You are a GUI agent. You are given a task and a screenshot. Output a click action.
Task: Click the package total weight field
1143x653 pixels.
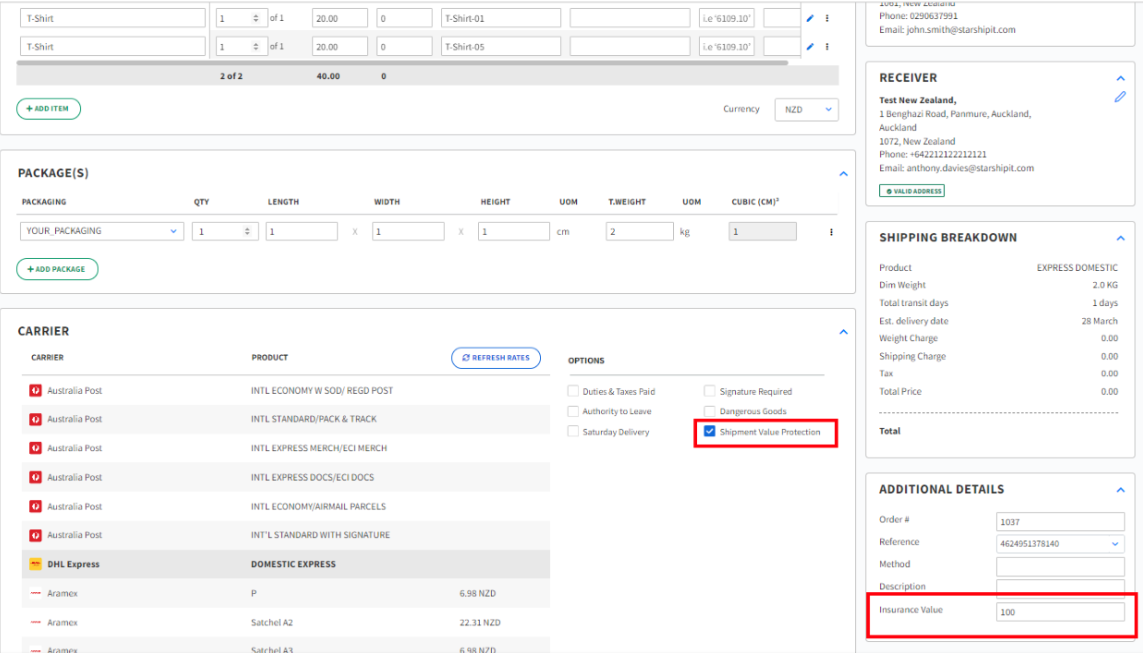639,231
